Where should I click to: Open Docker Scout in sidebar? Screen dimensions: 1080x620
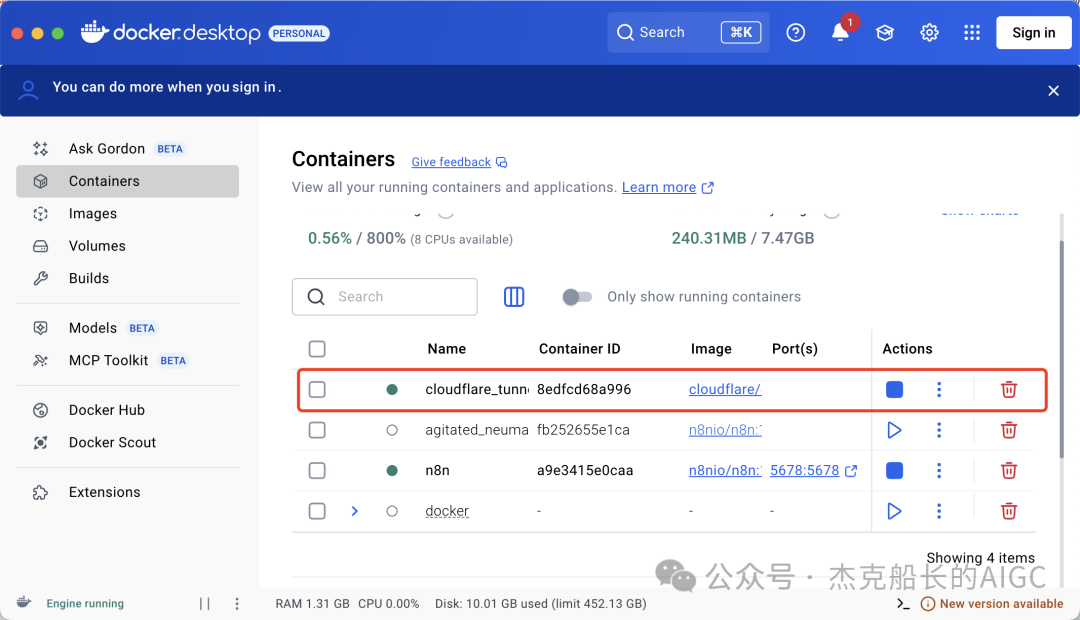pos(127,442)
